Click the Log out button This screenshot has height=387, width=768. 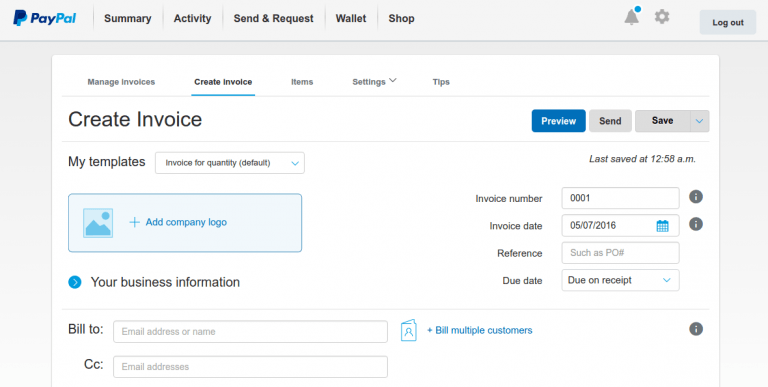727,23
